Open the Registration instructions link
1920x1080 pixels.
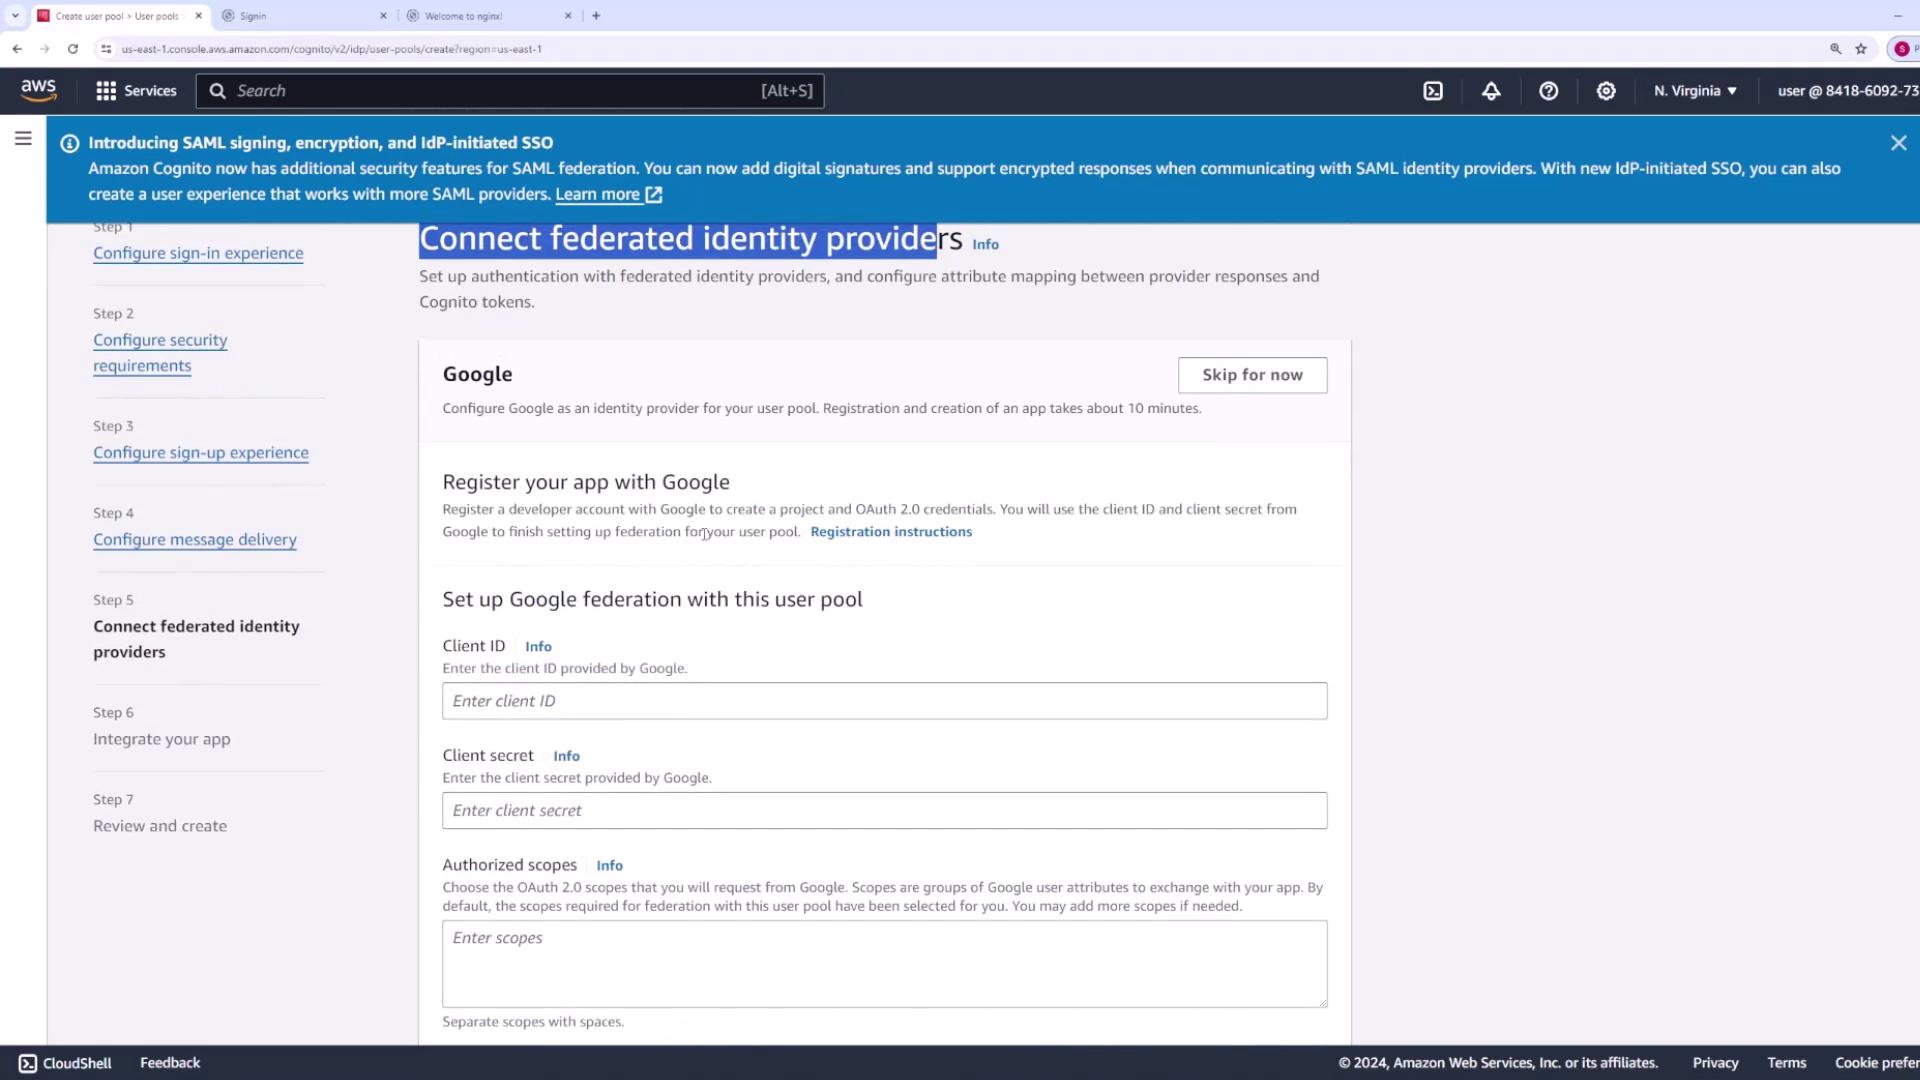[x=890, y=532]
